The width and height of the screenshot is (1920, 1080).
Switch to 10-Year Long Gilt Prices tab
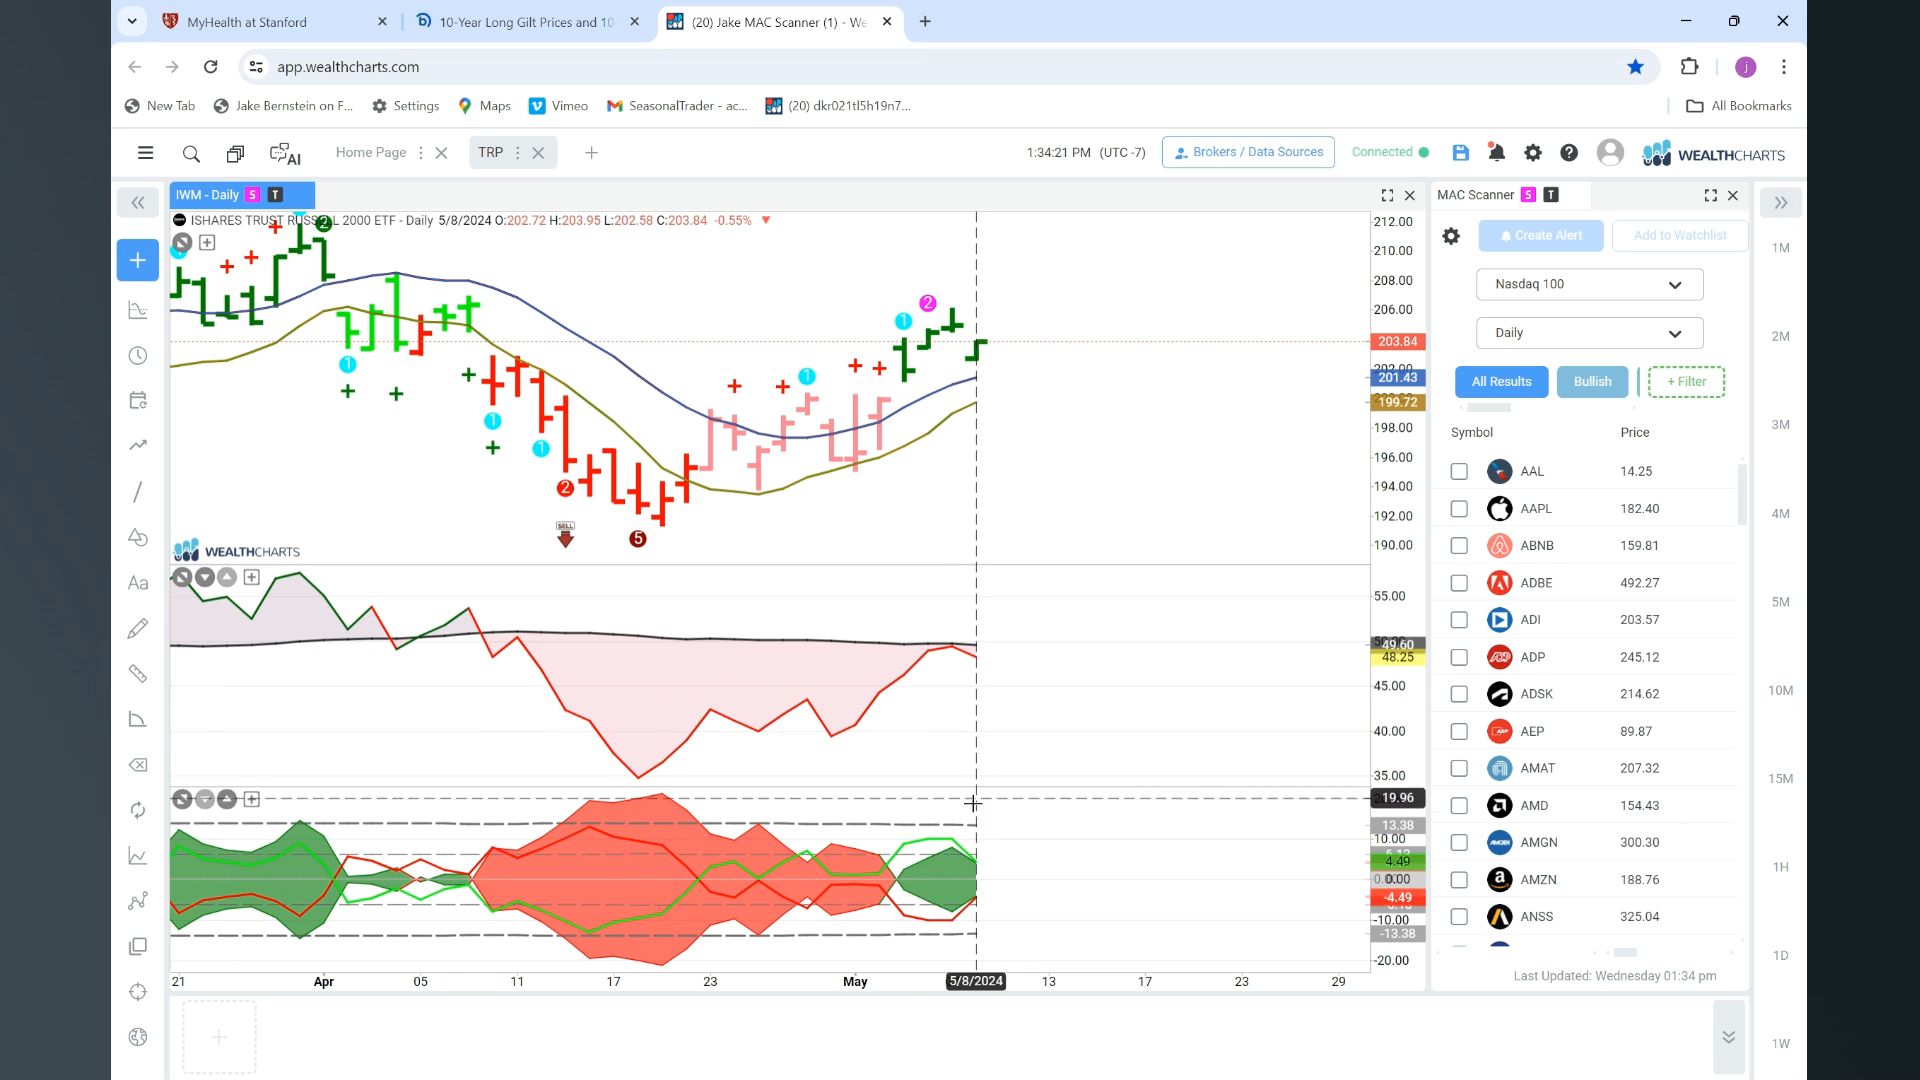click(x=526, y=22)
